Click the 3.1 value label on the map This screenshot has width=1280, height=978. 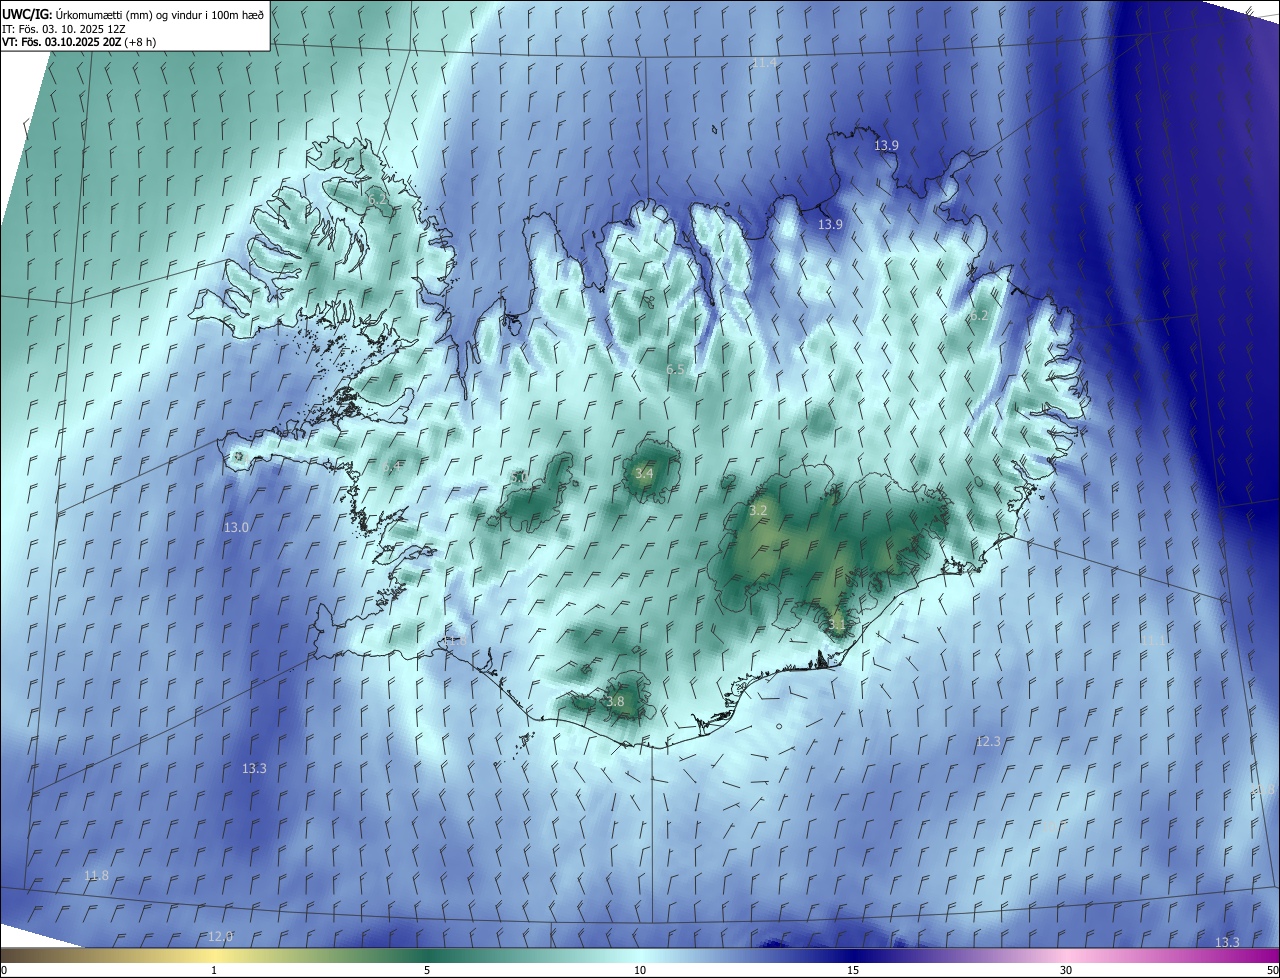[836, 625]
